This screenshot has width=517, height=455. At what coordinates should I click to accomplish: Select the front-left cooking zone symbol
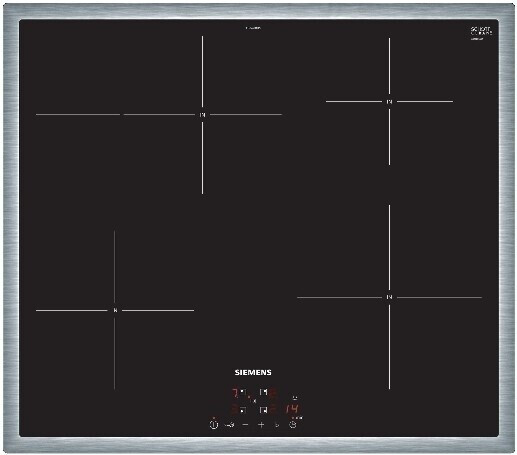(243, 410)
